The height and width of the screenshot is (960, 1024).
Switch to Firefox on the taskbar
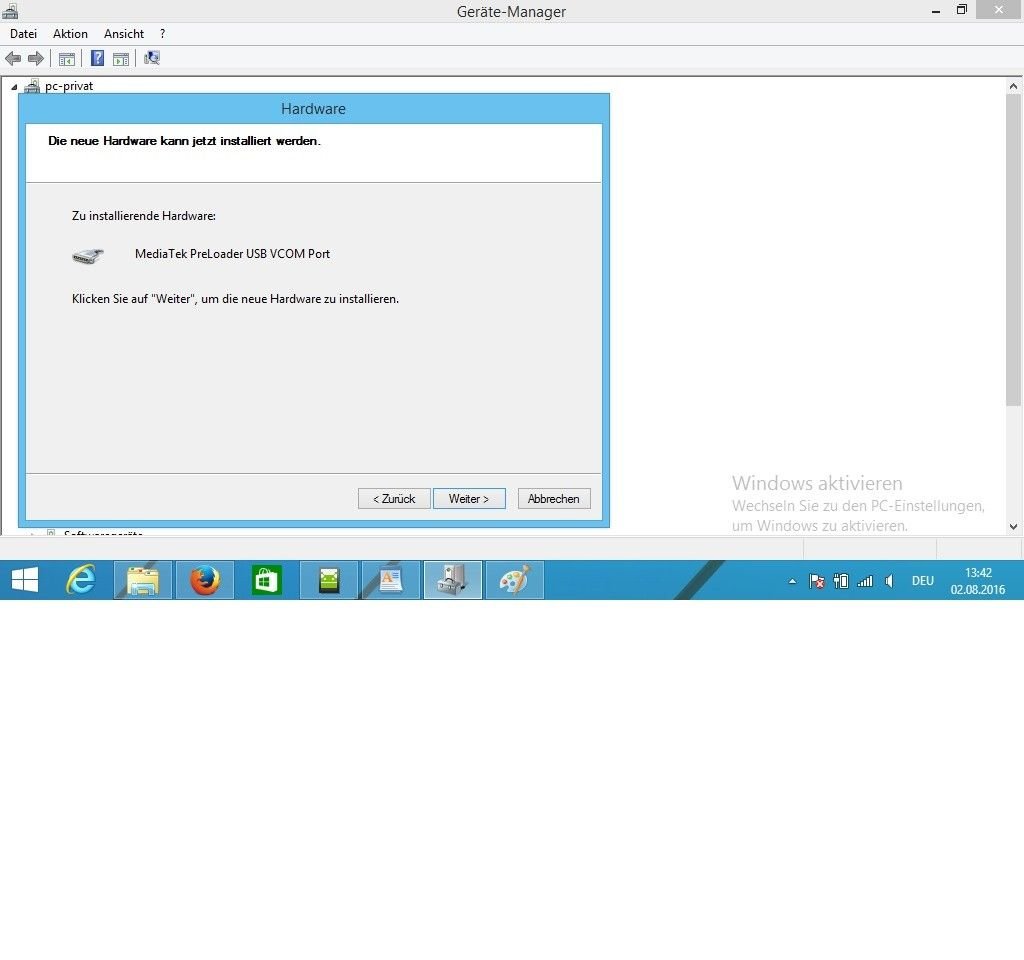click(x=204, y=580)
